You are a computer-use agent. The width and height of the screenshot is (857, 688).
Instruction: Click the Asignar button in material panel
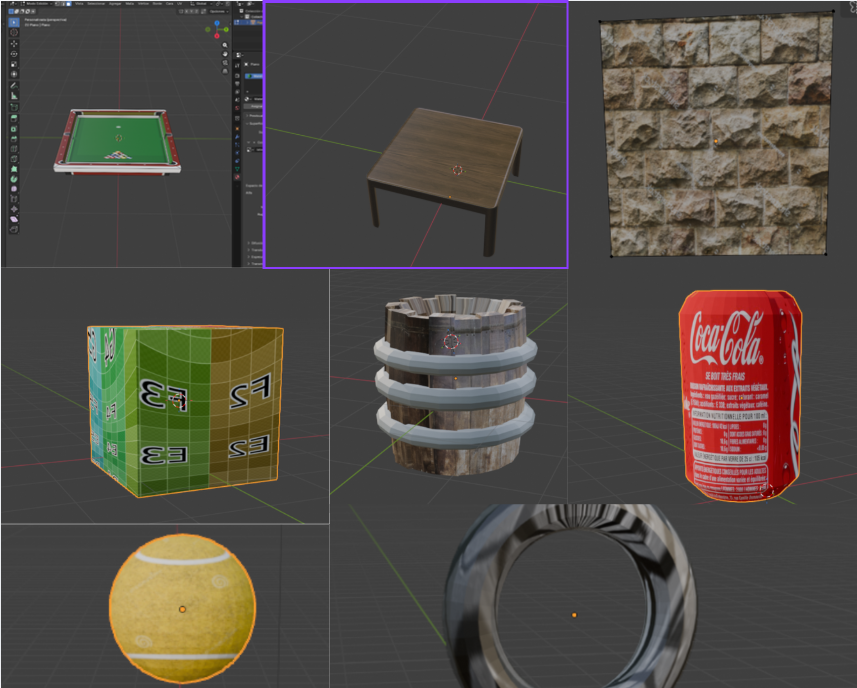254,107
